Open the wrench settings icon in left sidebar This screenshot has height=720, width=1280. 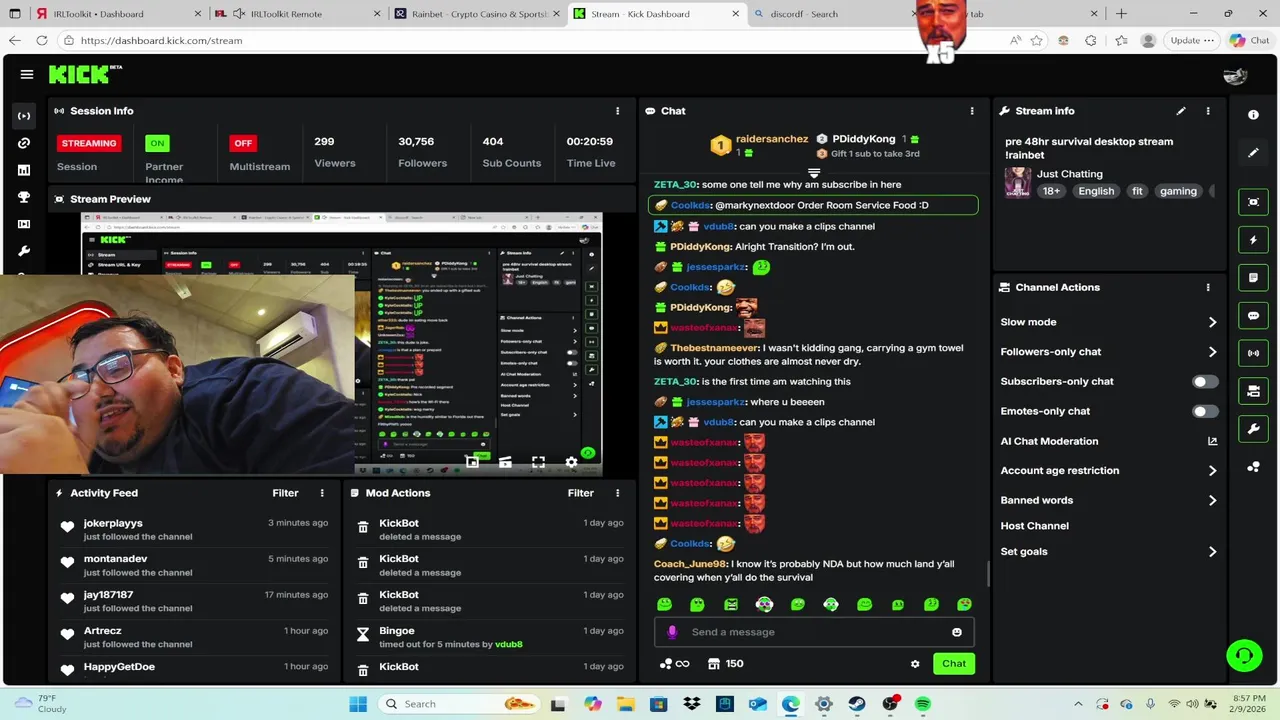(x=24, y=251)
